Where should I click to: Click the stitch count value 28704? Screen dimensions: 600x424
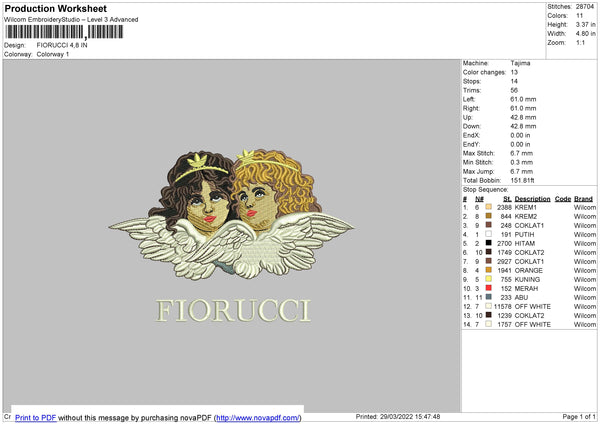pyautogui.click(x=585, y=7)
